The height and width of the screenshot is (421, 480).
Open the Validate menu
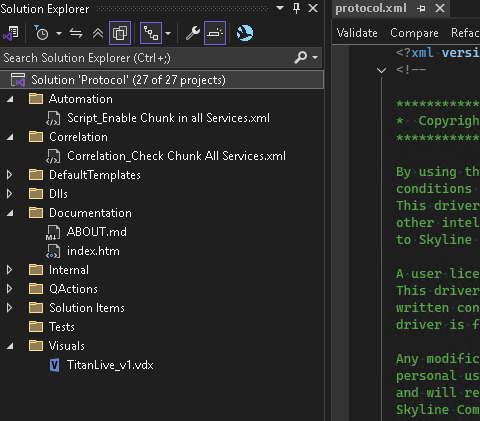click(x=357, y=33)
